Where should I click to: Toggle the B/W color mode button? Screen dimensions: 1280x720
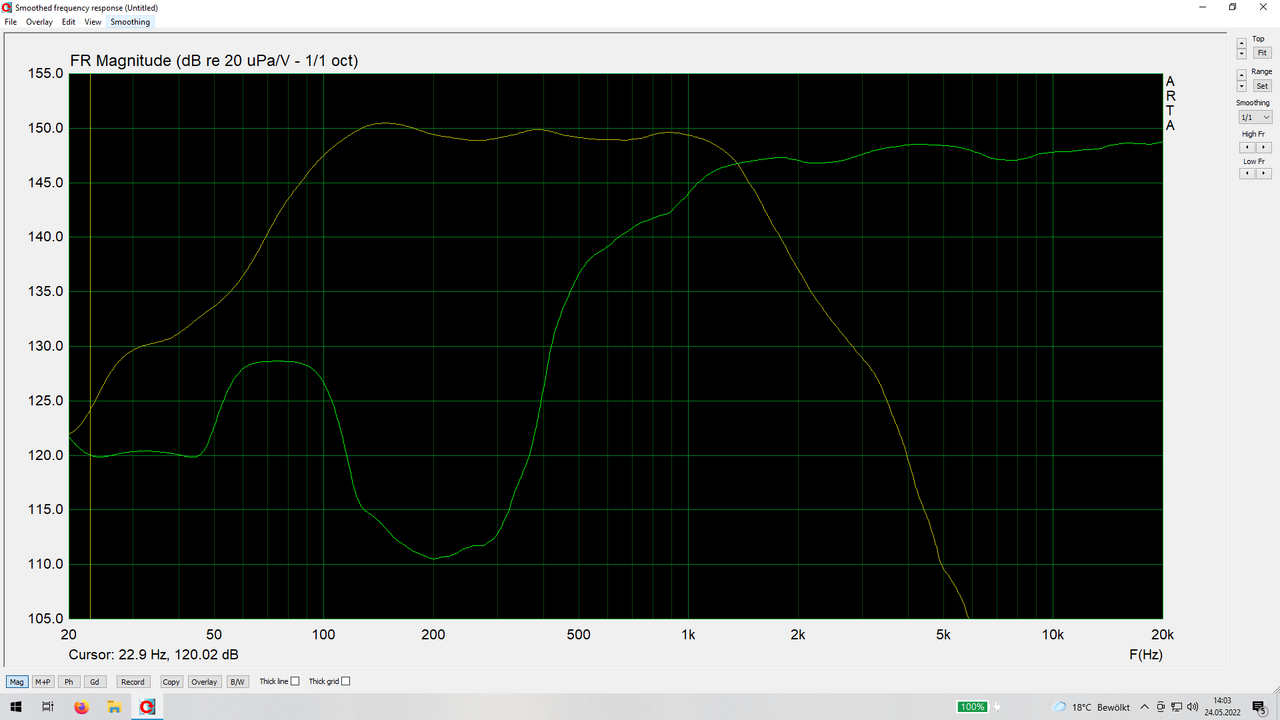[237, 682]
